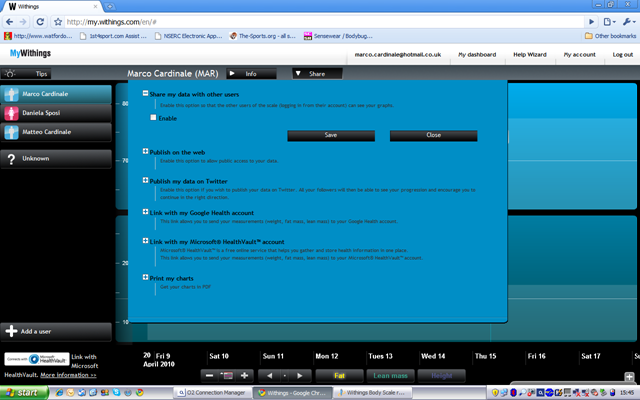Expand the Info panel arrow
This screenshot has width=640, height=400.
click(x=232, y=73)
